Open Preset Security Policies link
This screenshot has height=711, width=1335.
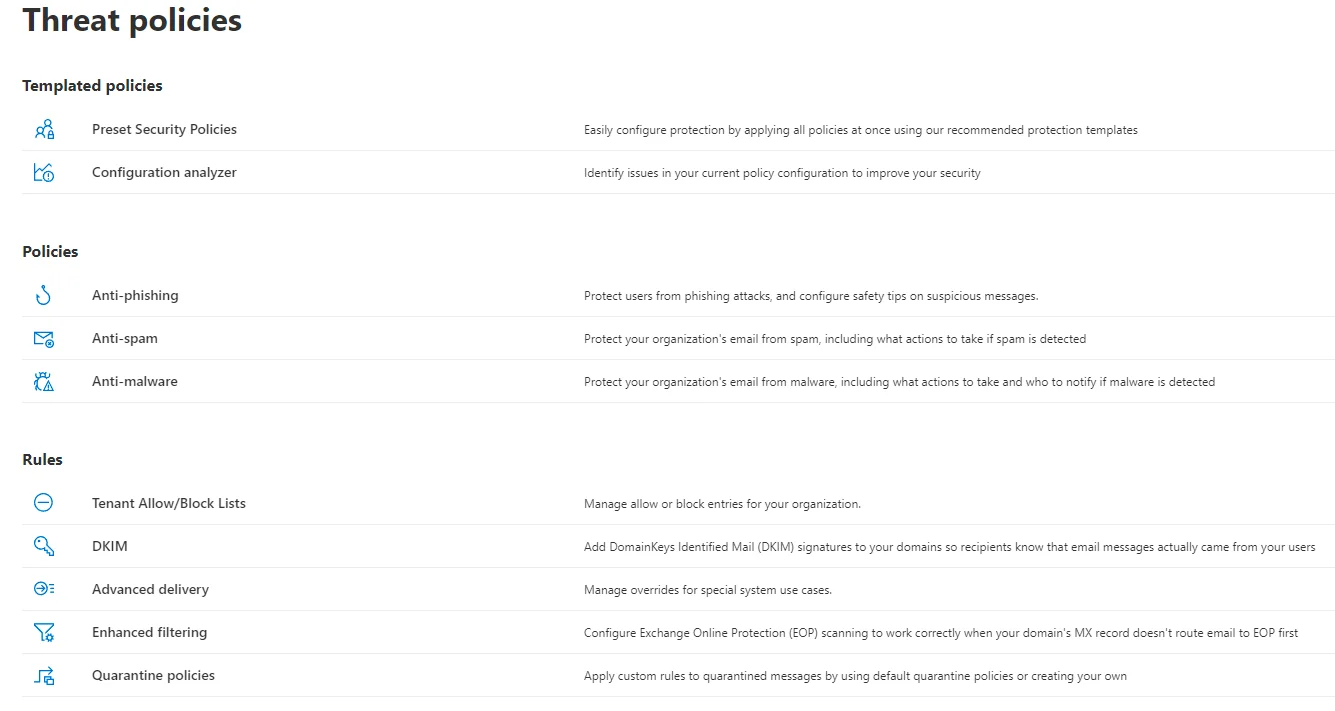point(164,130)
